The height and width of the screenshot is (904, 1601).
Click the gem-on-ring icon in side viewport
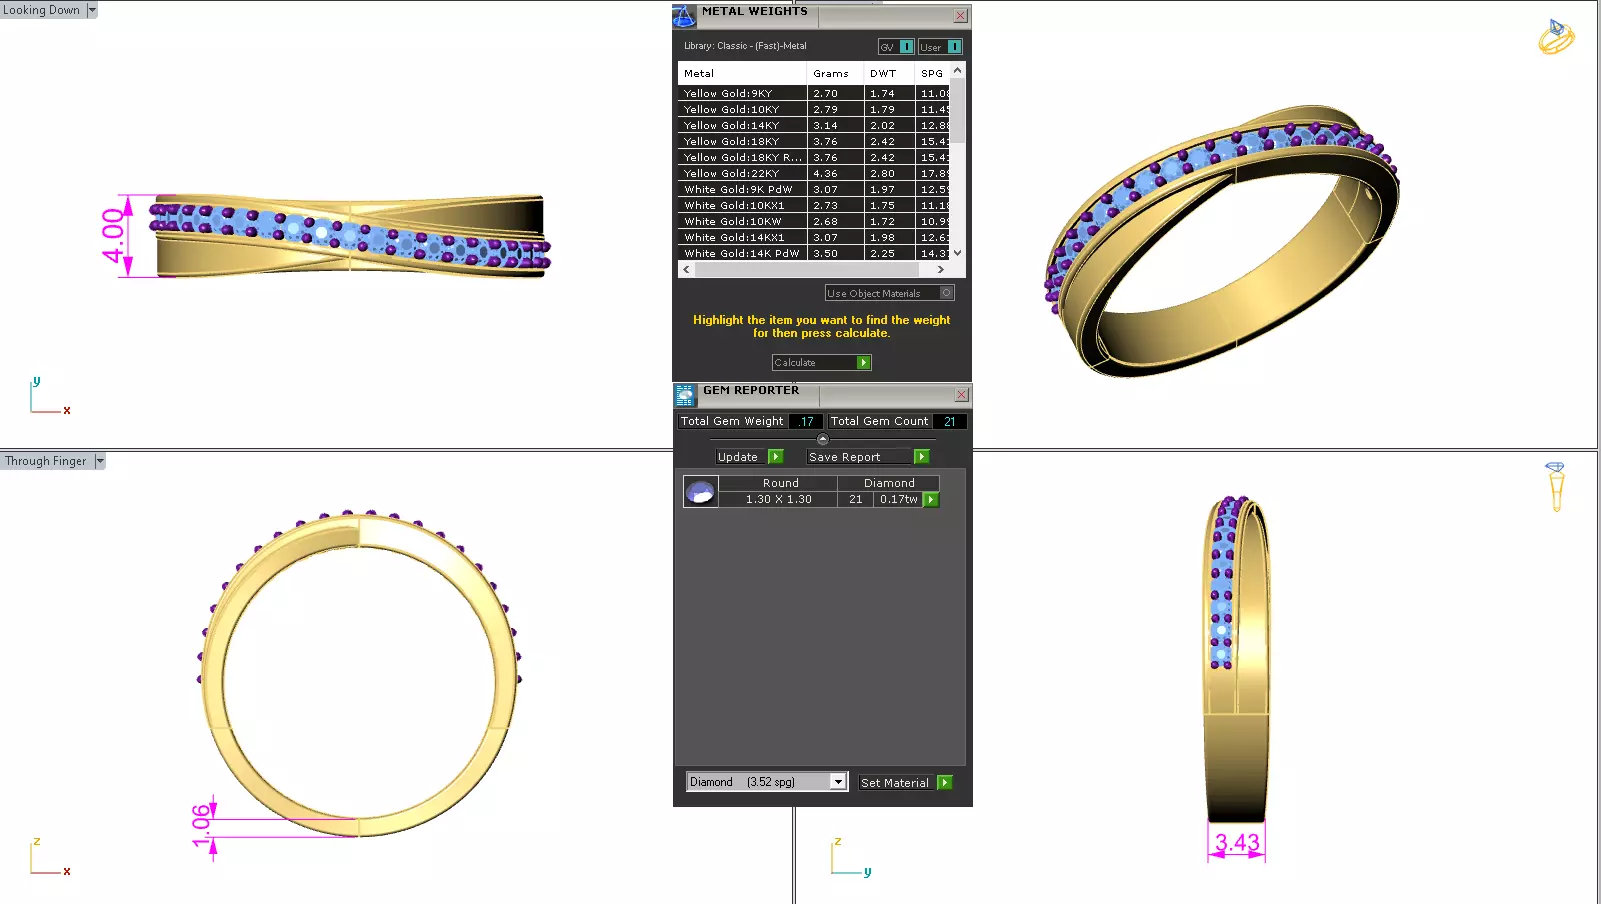[x=1555, y=487]
